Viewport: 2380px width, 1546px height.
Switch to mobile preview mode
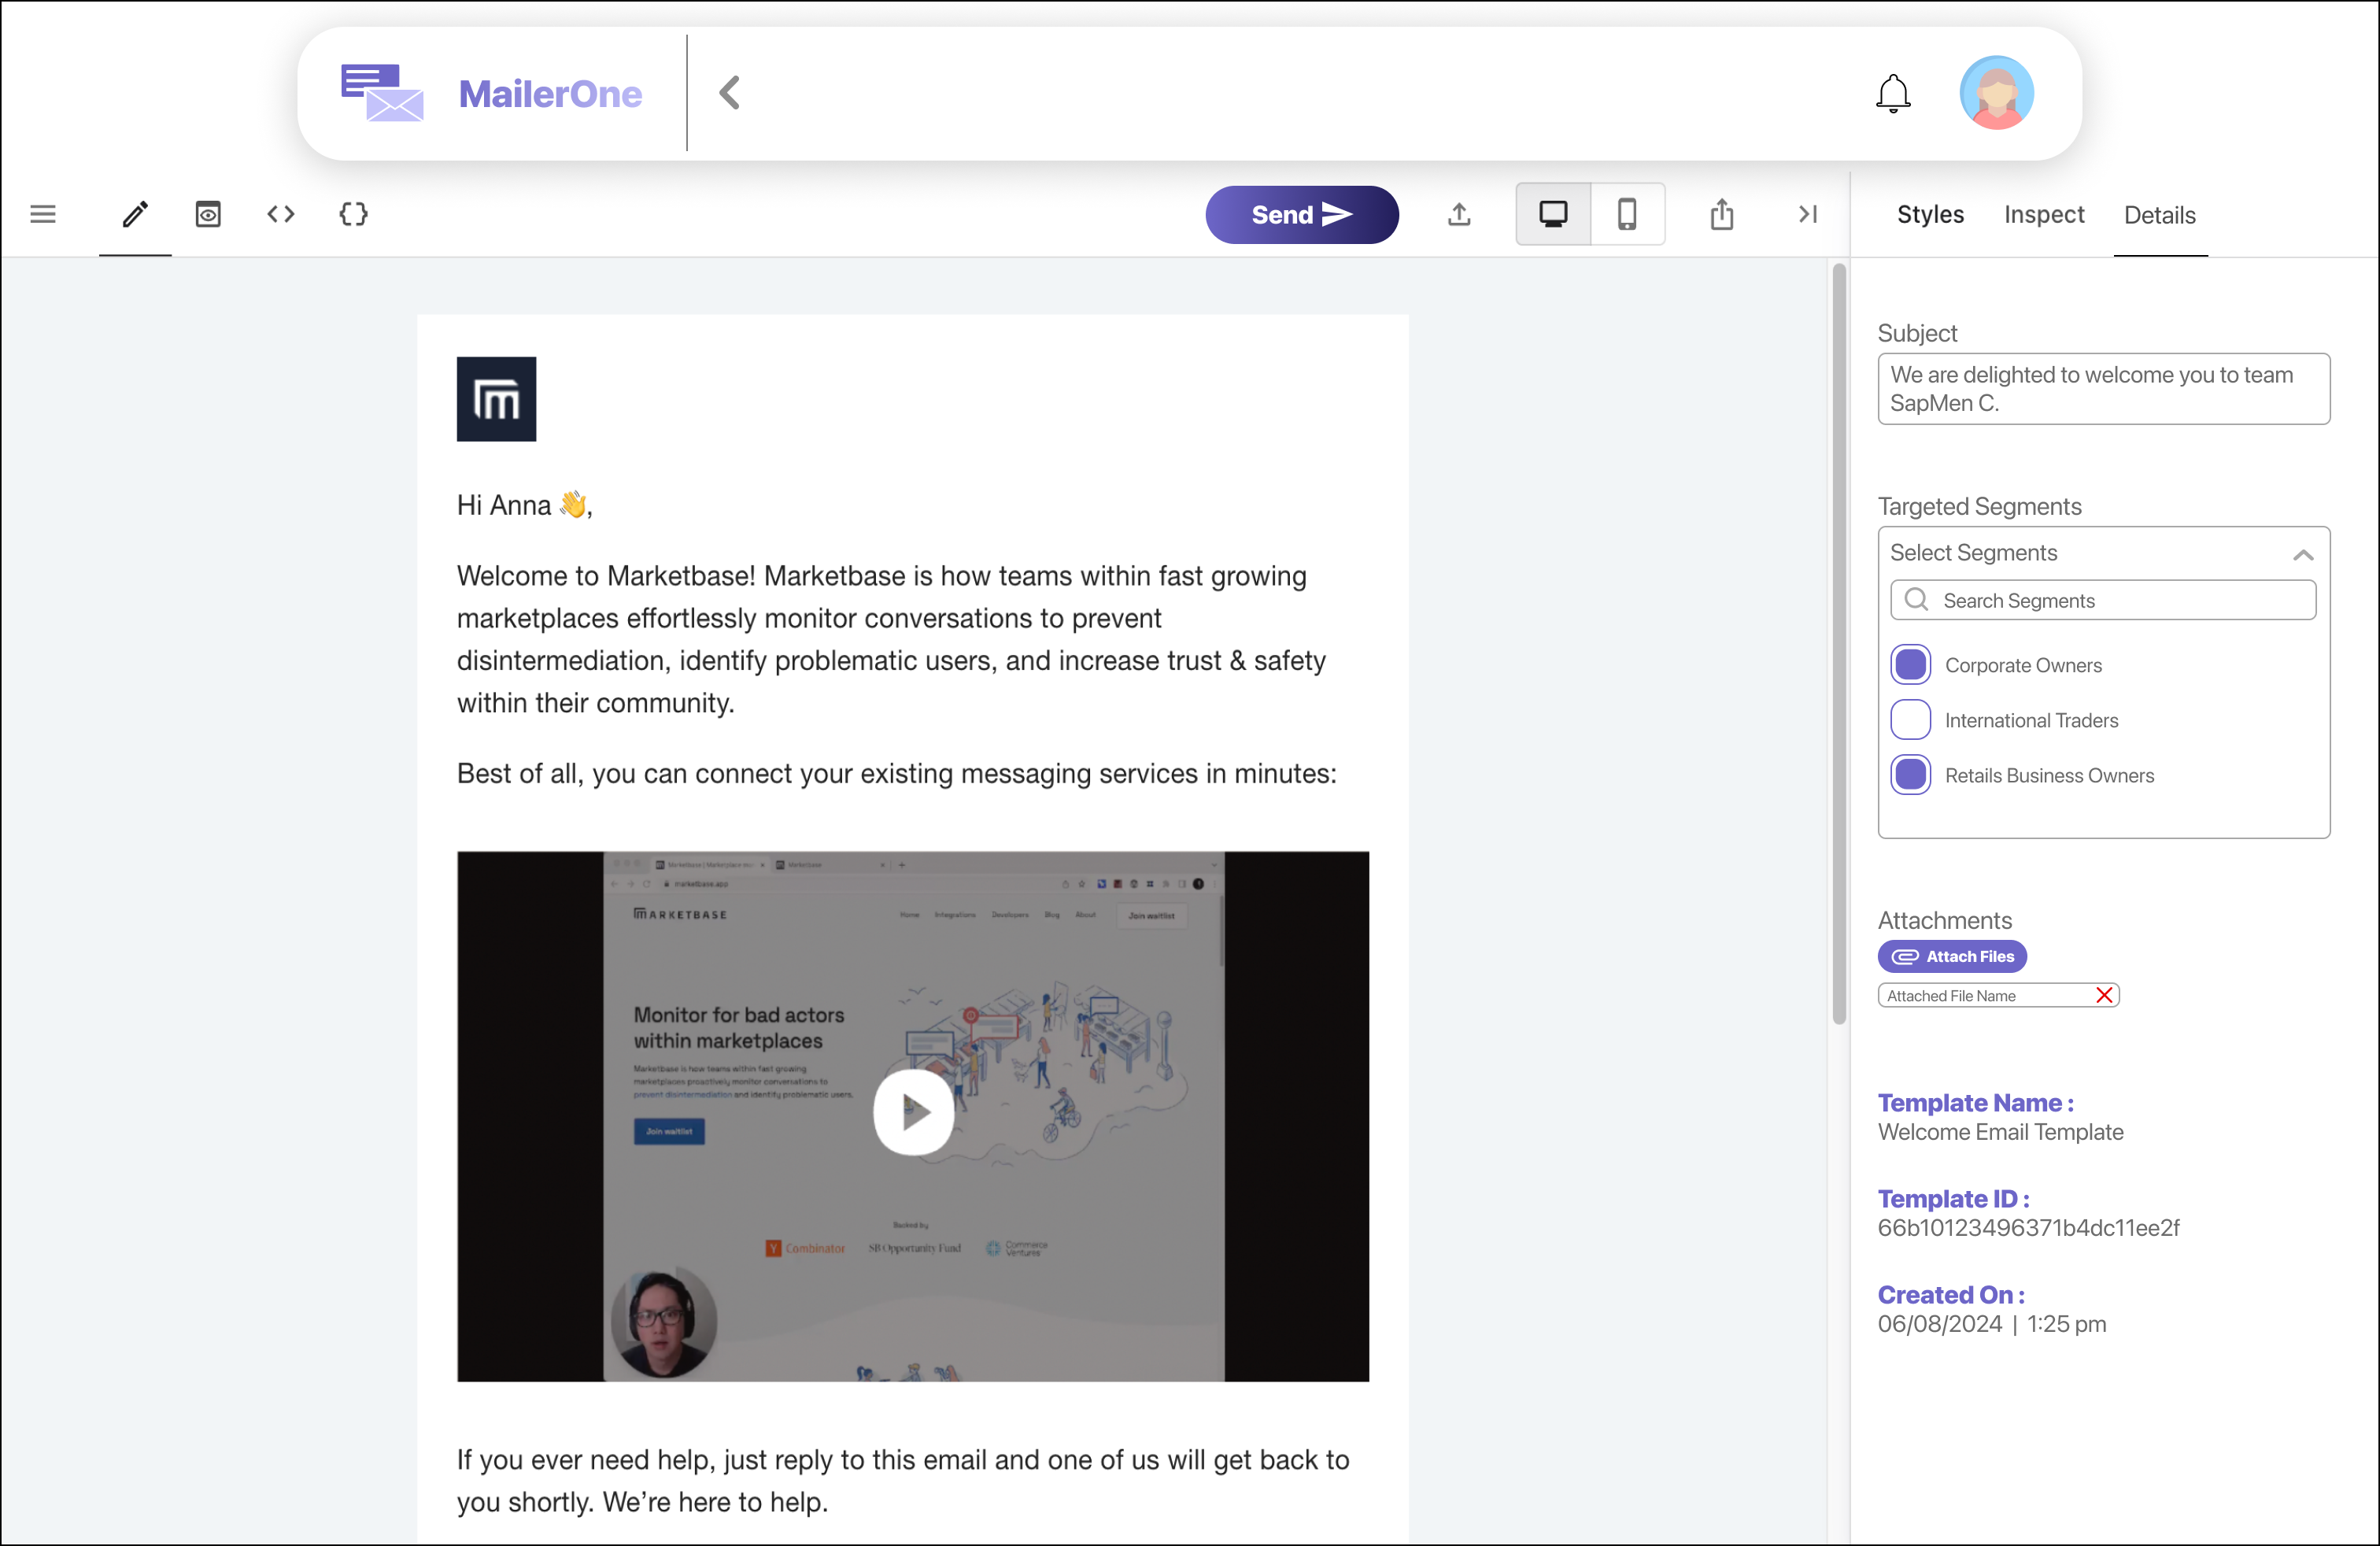1628,214
